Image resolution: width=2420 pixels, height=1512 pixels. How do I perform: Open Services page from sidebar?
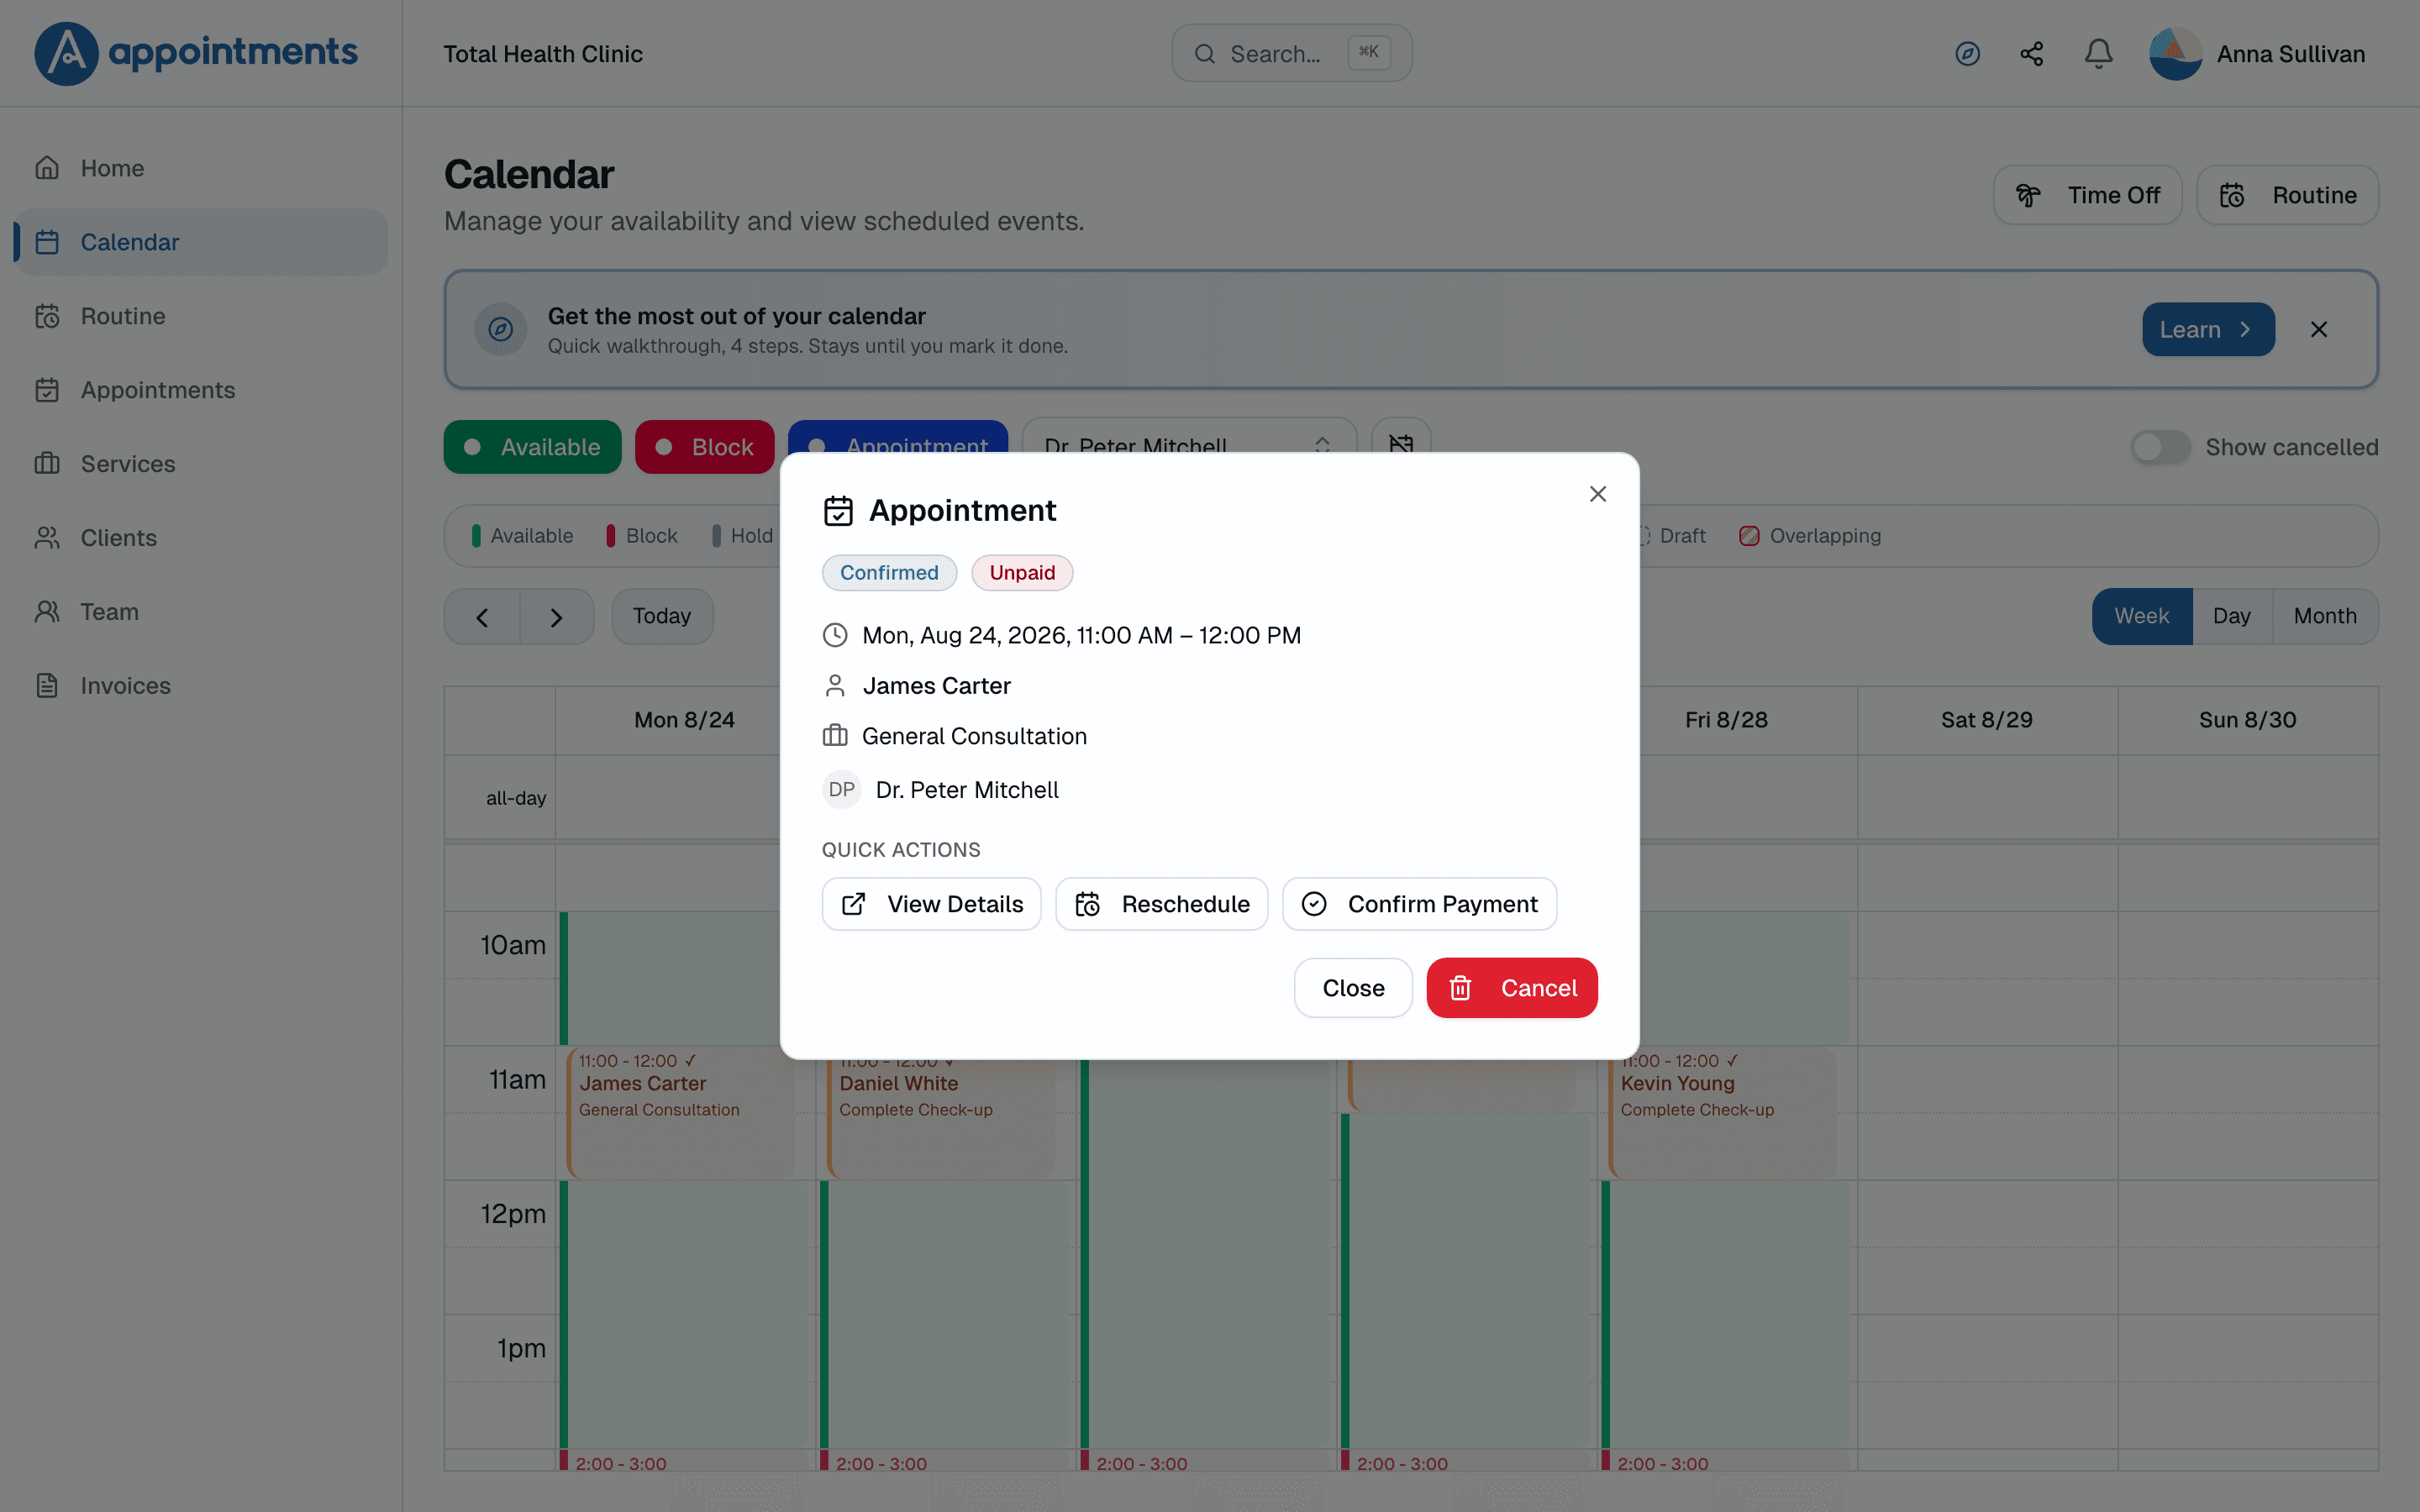[x=201, y=464]
